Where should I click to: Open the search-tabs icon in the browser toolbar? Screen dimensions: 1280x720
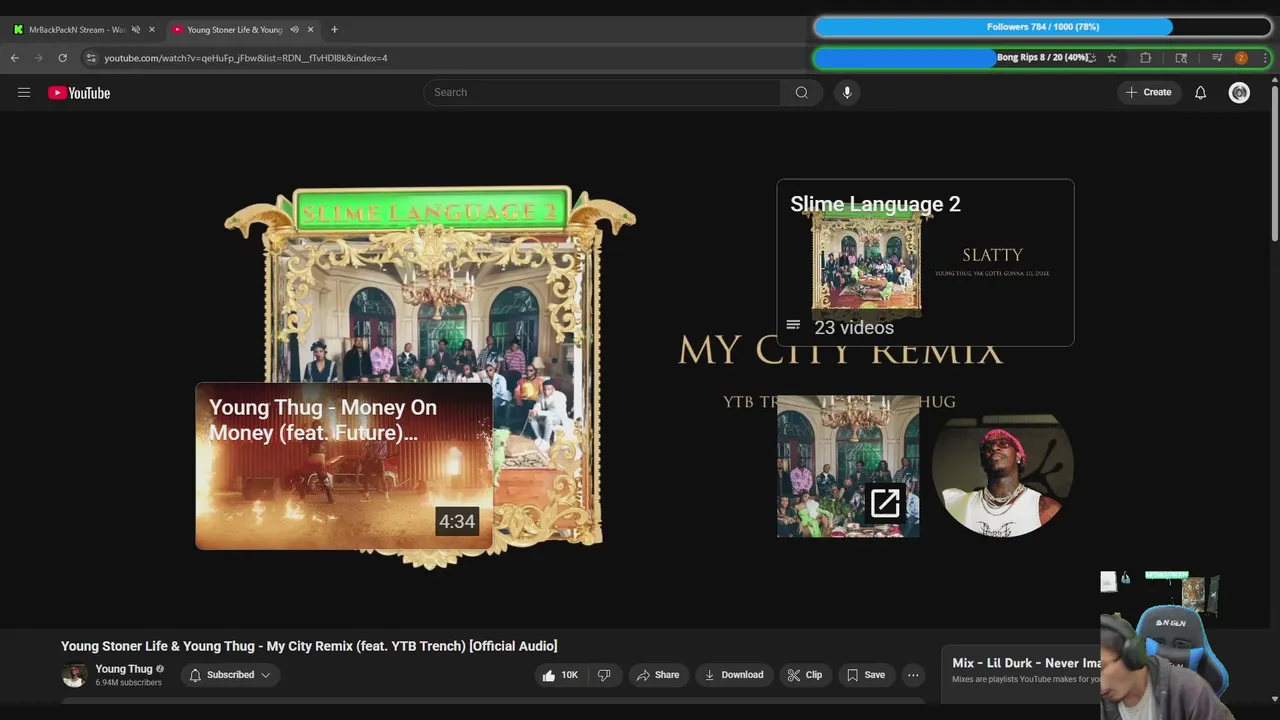(x=1181, y=58)
